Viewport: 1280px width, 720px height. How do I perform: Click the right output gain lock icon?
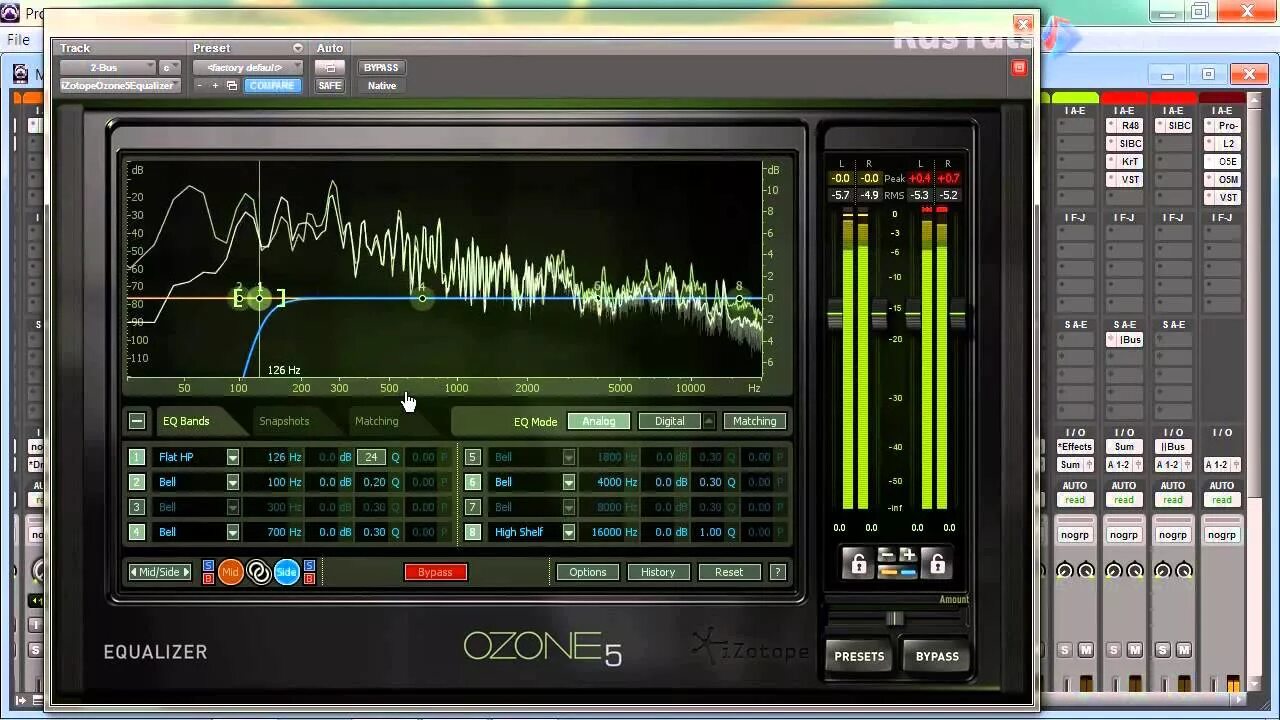[937, 564]
